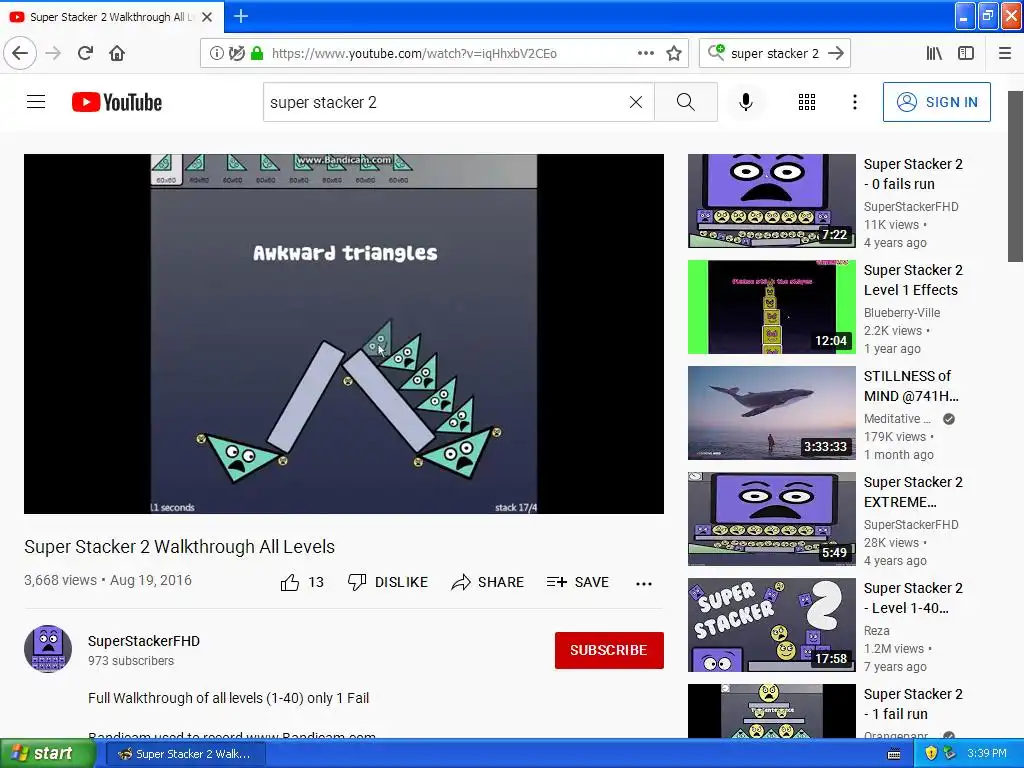
Task: Open the browser home page icon
Action: (x=117, y=54)
